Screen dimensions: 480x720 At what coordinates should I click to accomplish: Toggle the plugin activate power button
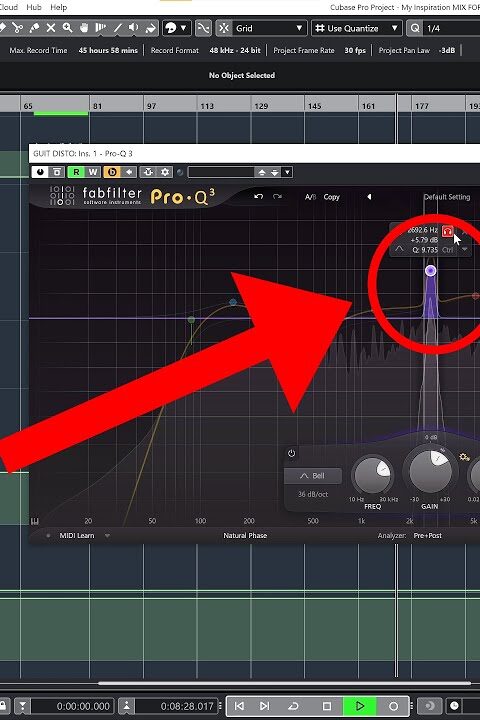tap(40, 172)
